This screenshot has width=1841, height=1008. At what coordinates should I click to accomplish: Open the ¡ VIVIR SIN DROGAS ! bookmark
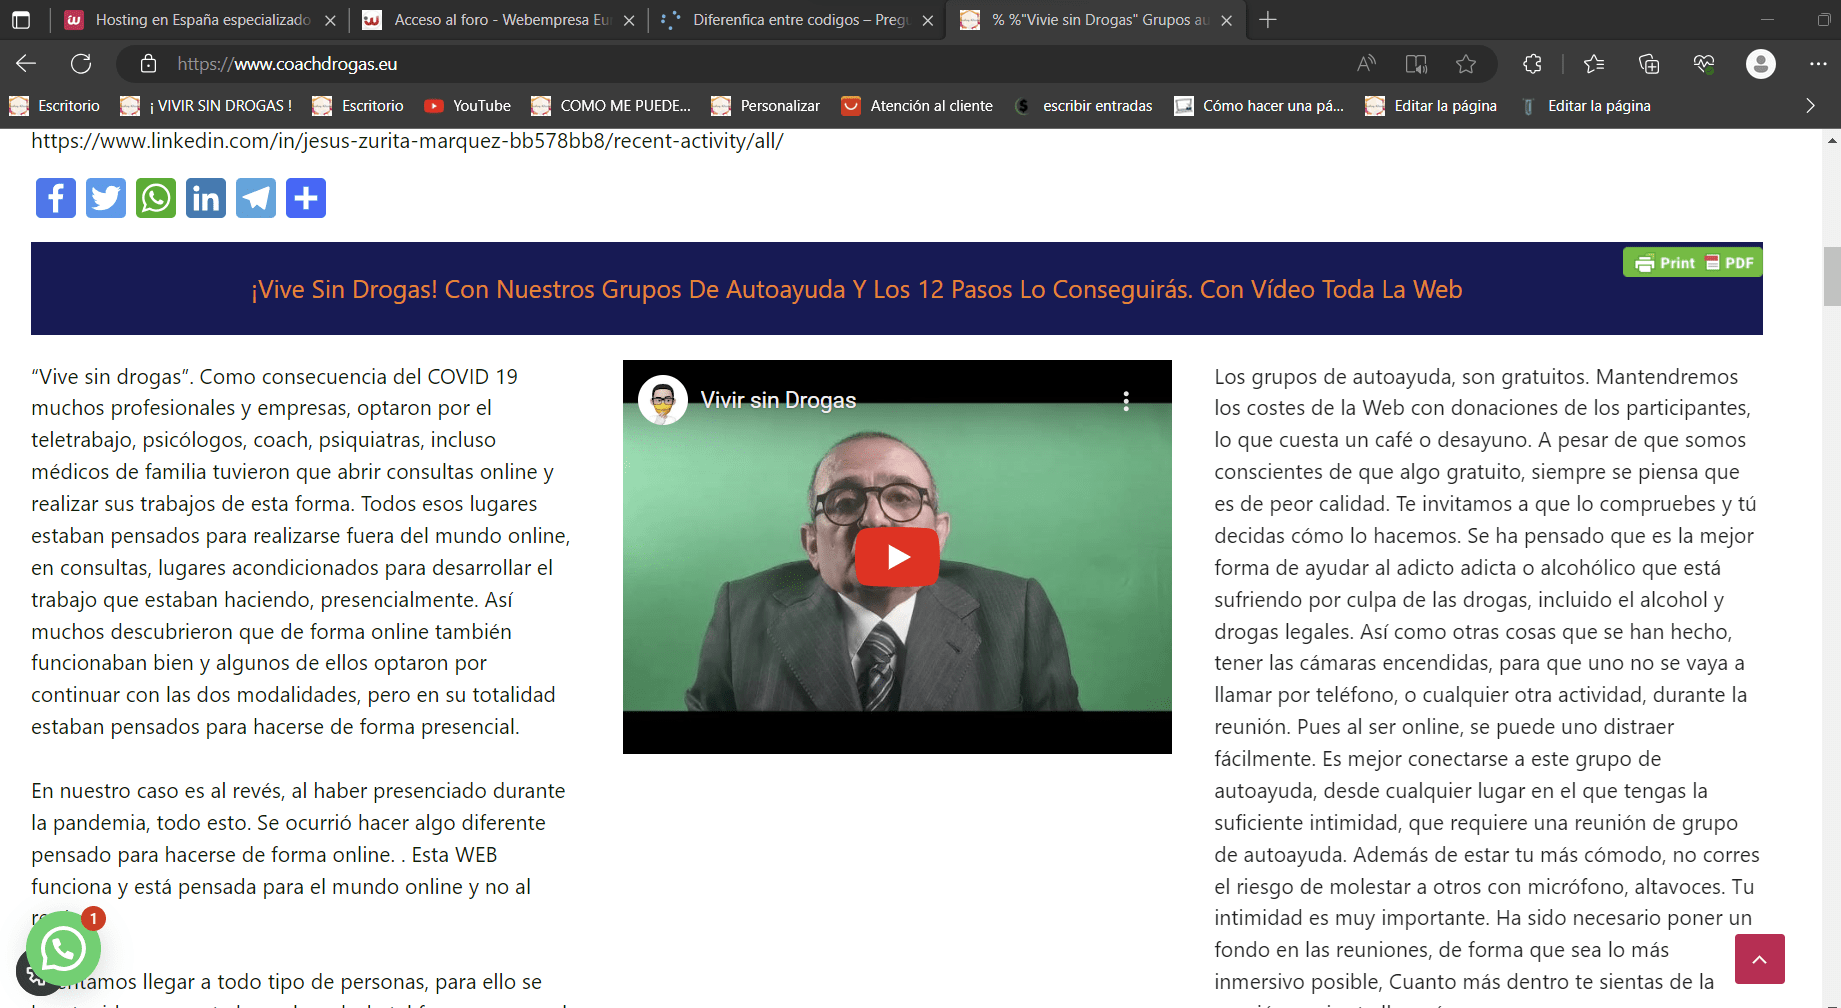click(x=206, y=106)
